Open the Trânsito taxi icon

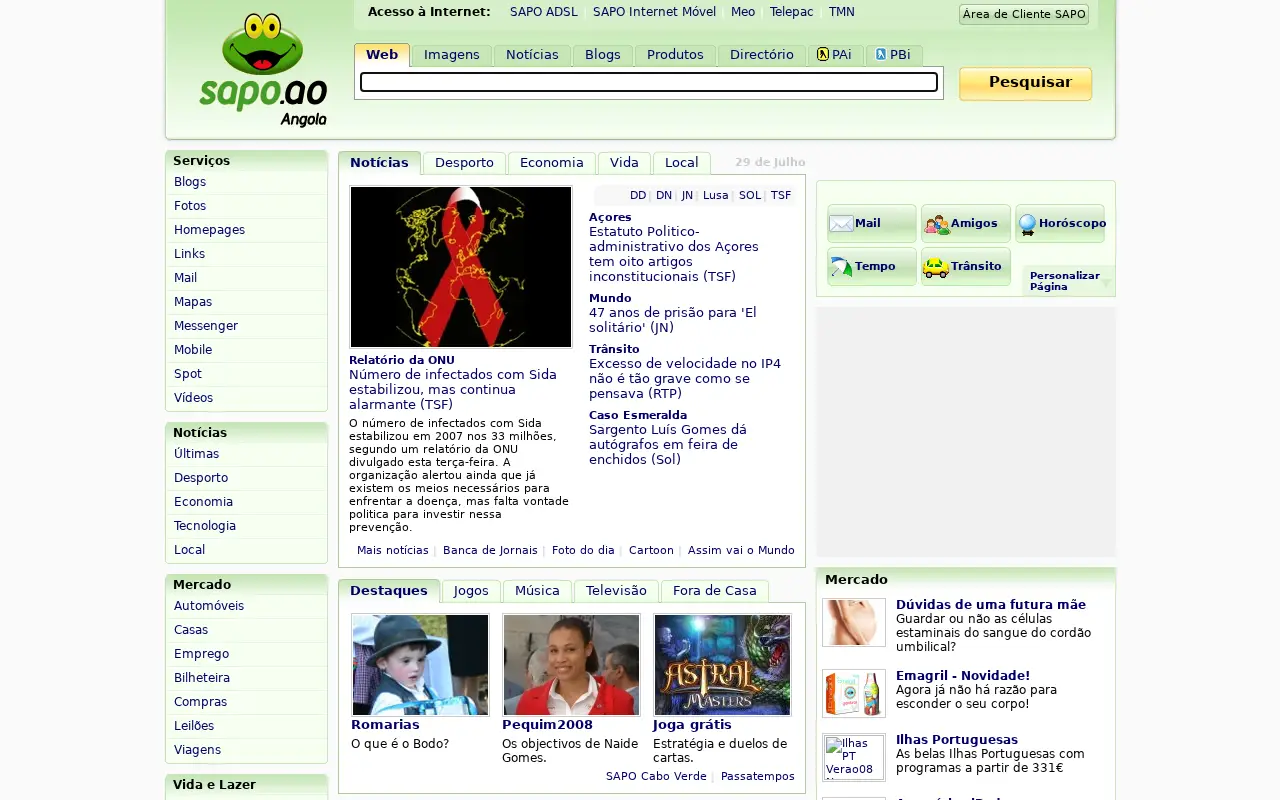coord(936,267)
